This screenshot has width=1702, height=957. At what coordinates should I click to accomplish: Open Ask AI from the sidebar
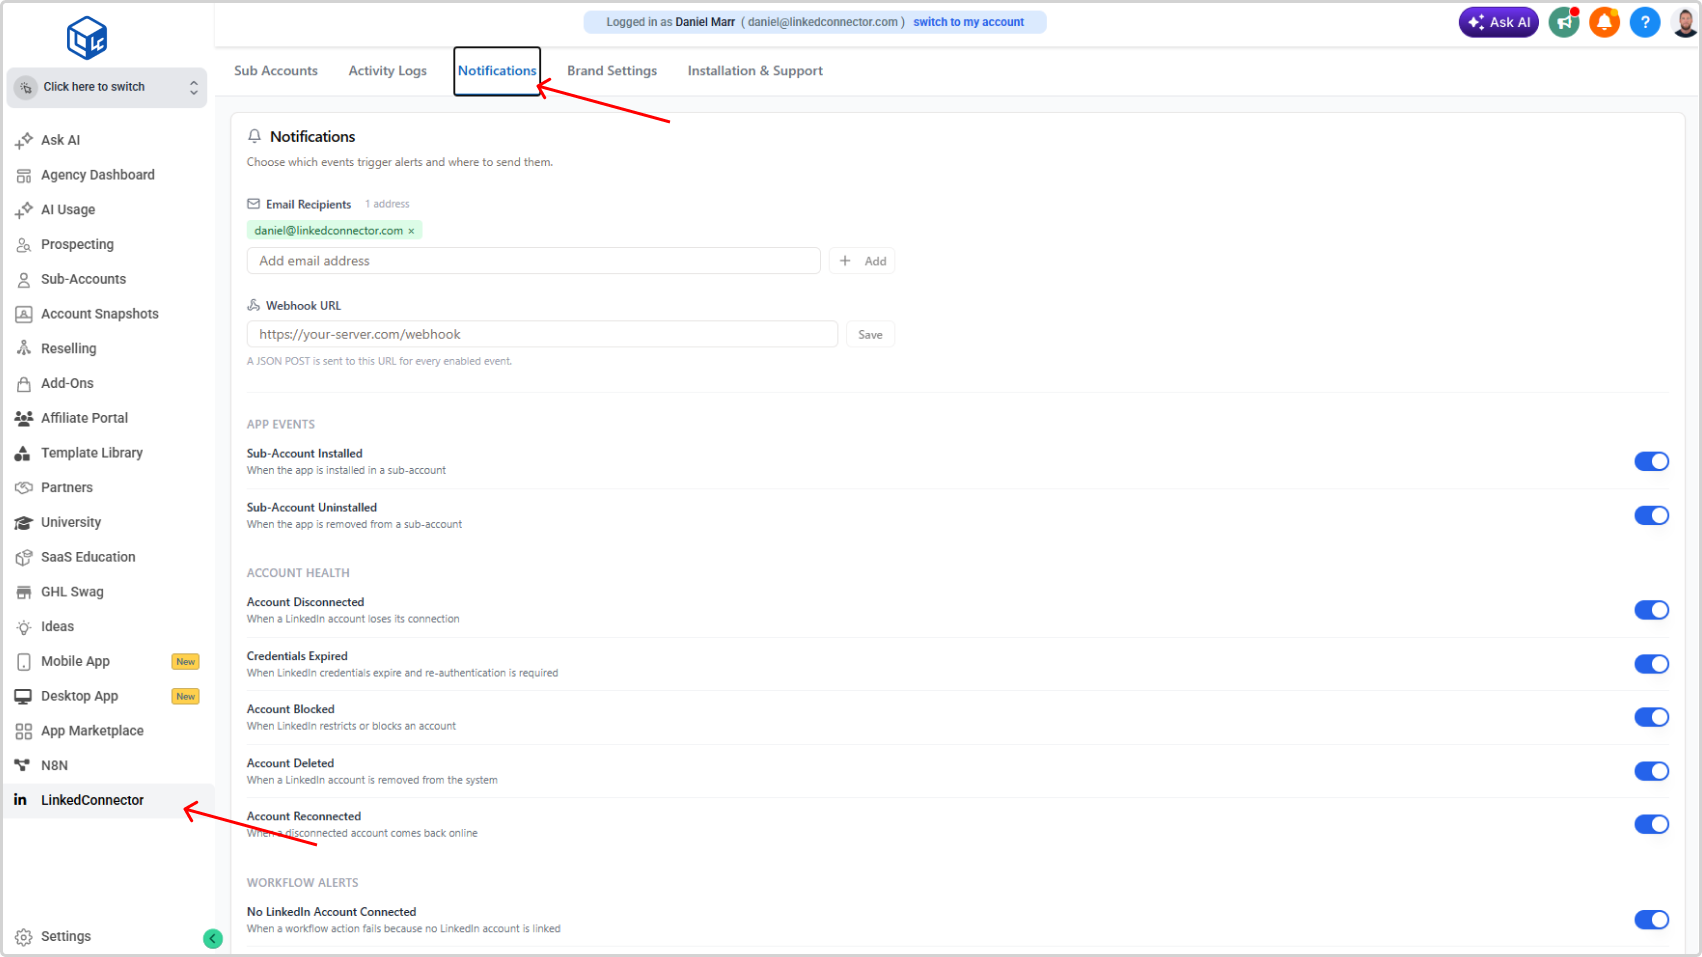tap(60, 140)
